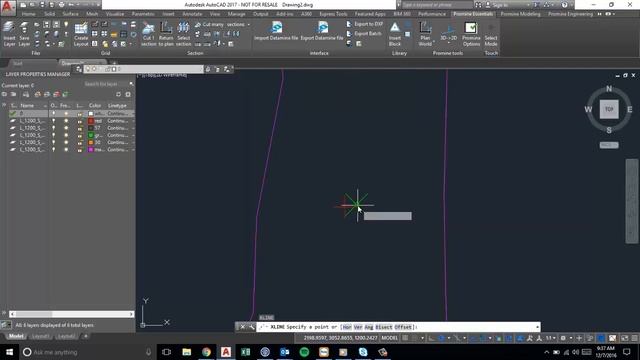Click the Export Batch tool

(x=364, y=33)
